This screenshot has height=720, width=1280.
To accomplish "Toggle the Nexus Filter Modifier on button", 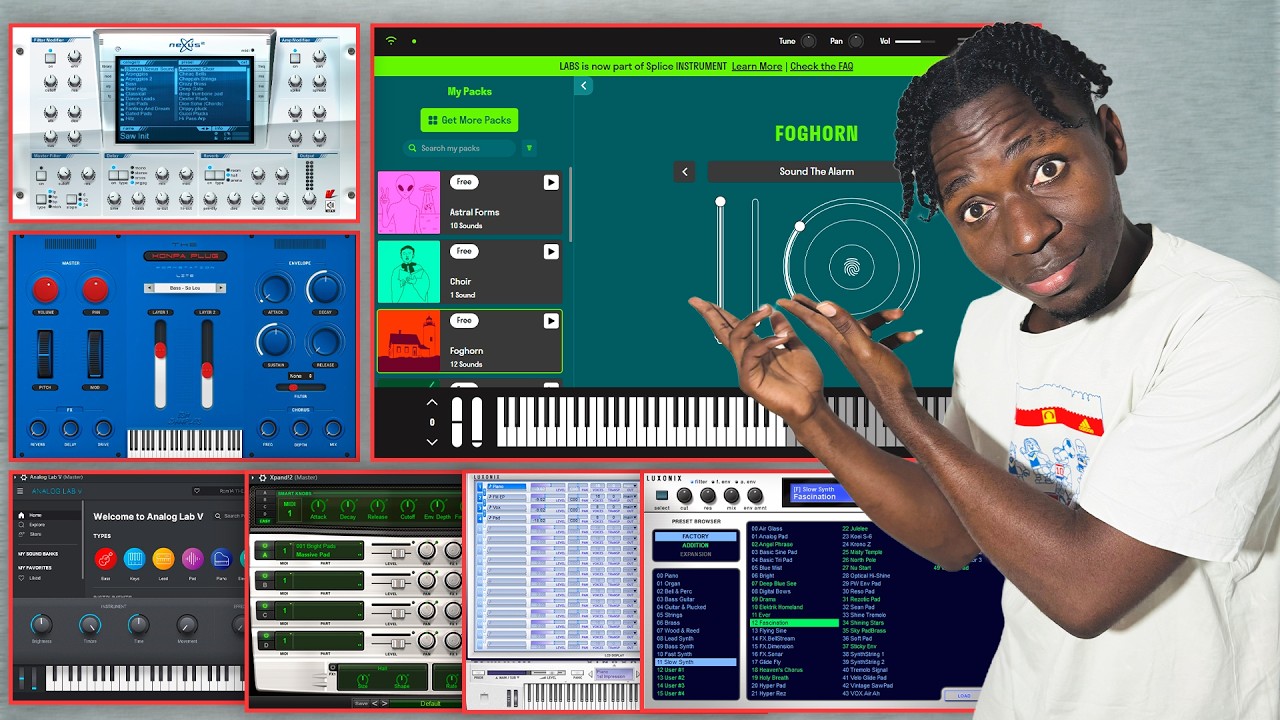I will click(50, 59).
